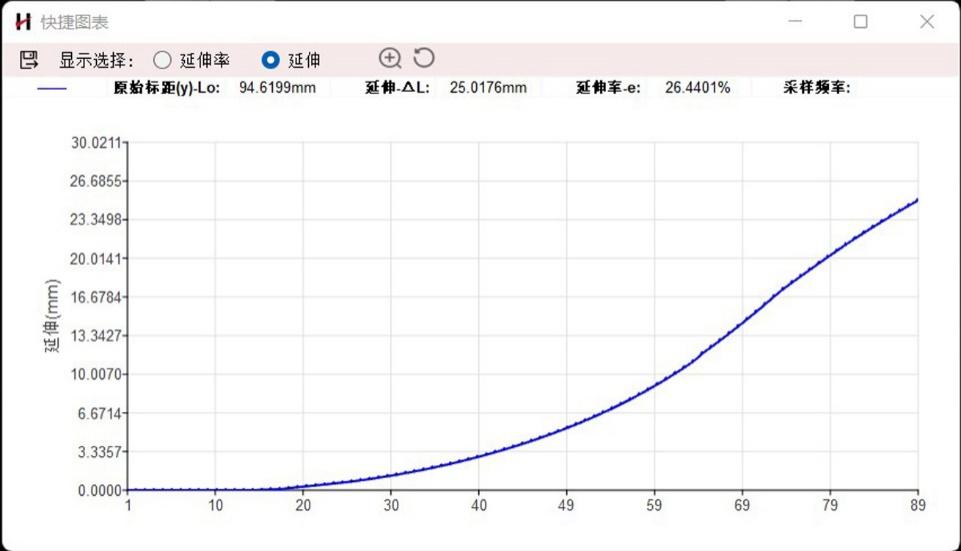
Task: Click the 延伸(mm) vertical axis title
Action: pyautogui.click(x=53, y=316)
